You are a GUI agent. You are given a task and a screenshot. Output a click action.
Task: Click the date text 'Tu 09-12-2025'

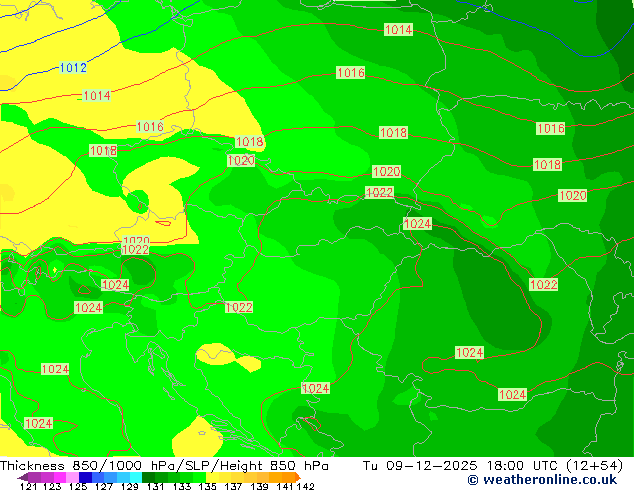click(x=420, y=466)
